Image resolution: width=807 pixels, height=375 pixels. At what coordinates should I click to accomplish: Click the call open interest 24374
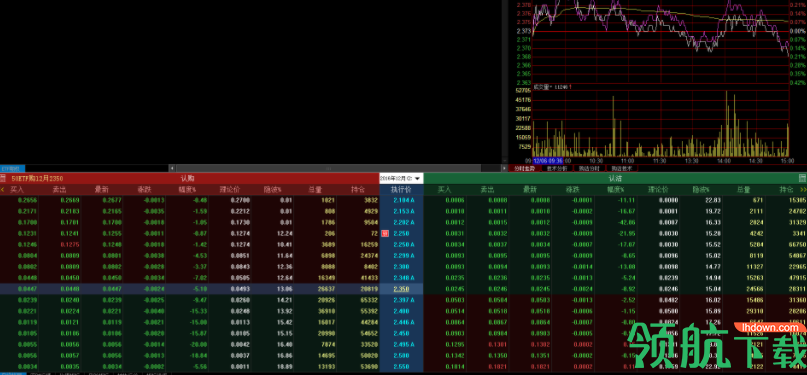click(369, 255)
